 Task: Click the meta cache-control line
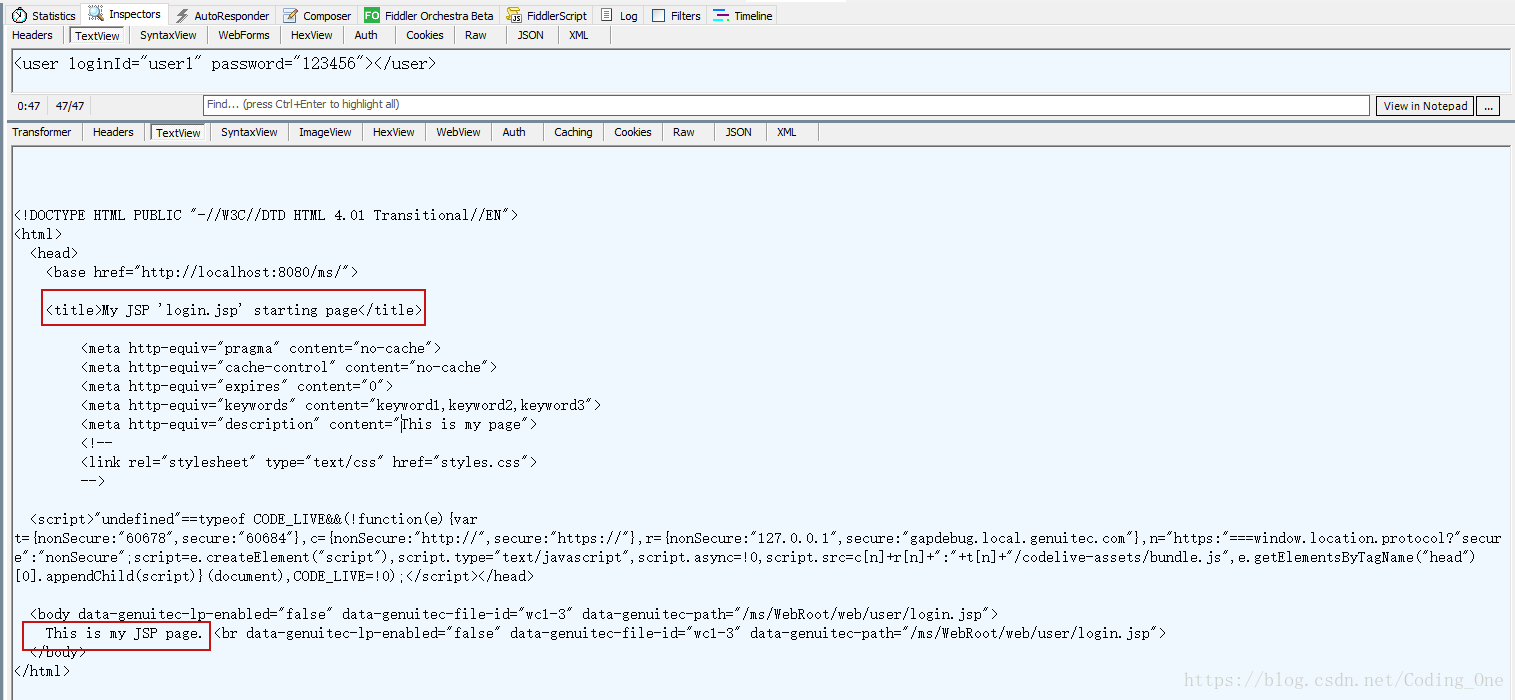click(x=289, y=367)
